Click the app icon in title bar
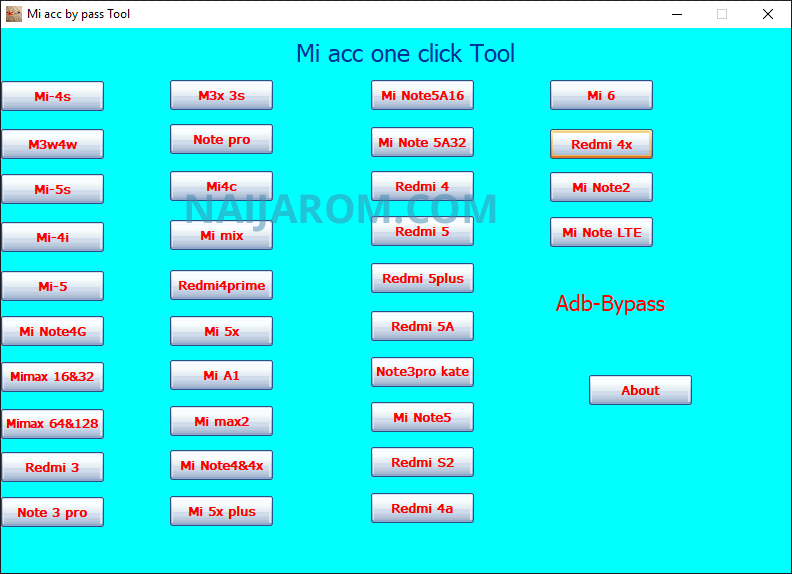 point(14,14)
